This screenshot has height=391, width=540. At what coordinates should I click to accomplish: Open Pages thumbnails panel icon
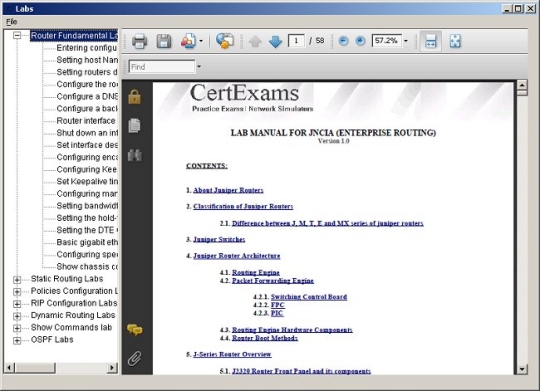click(134, 125)
